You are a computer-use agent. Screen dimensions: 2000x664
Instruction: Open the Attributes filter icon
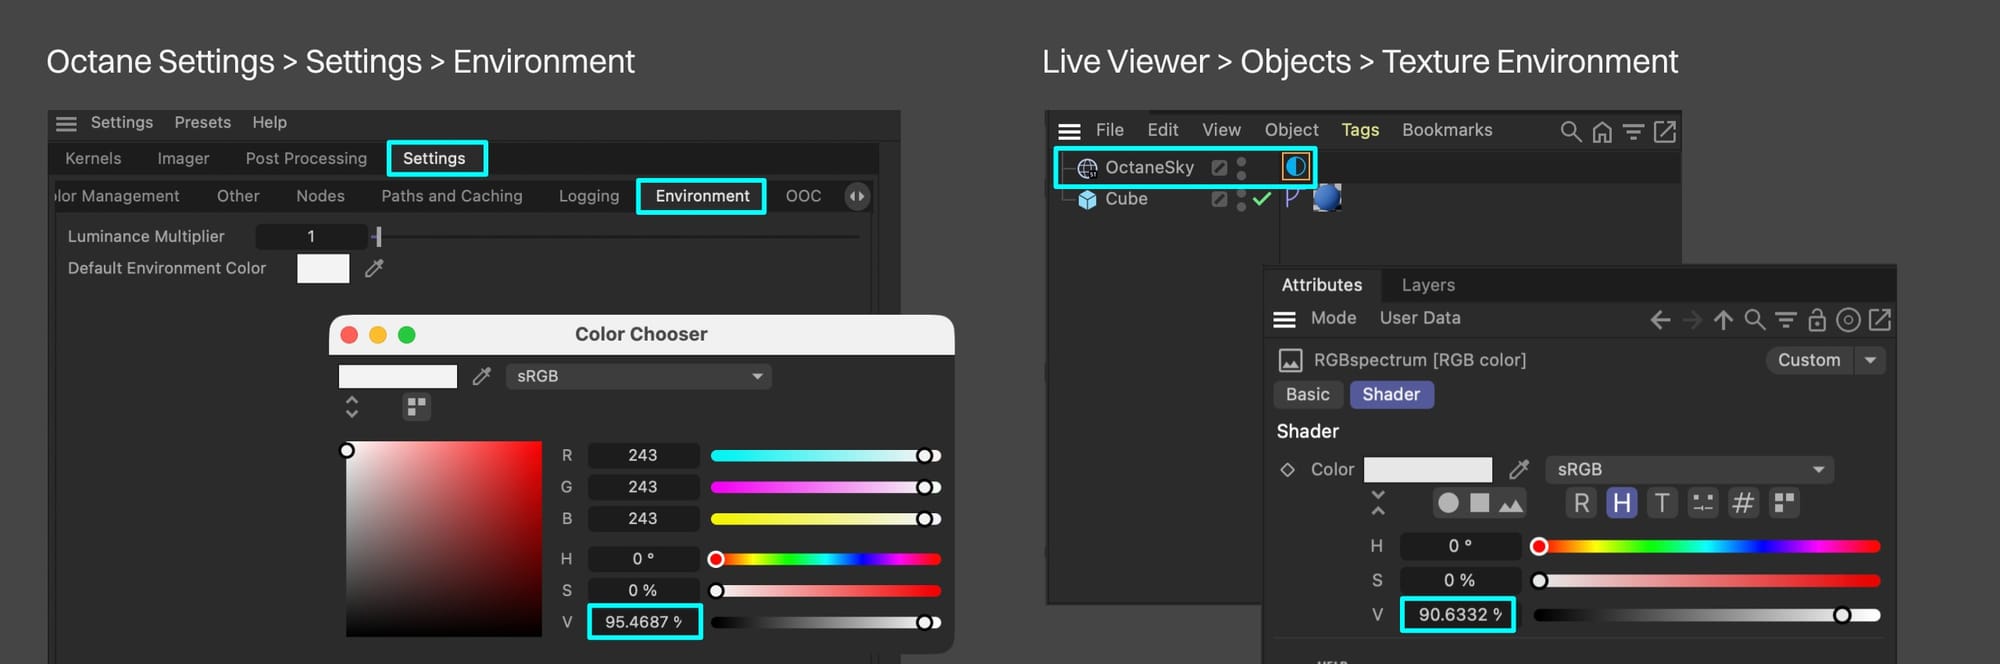click(1785, 319)
